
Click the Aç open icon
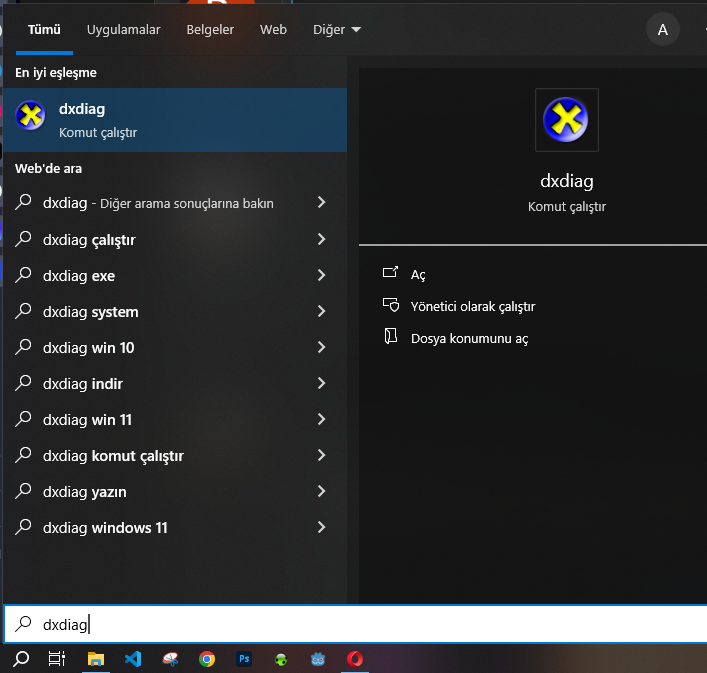[x=390, y=273]
